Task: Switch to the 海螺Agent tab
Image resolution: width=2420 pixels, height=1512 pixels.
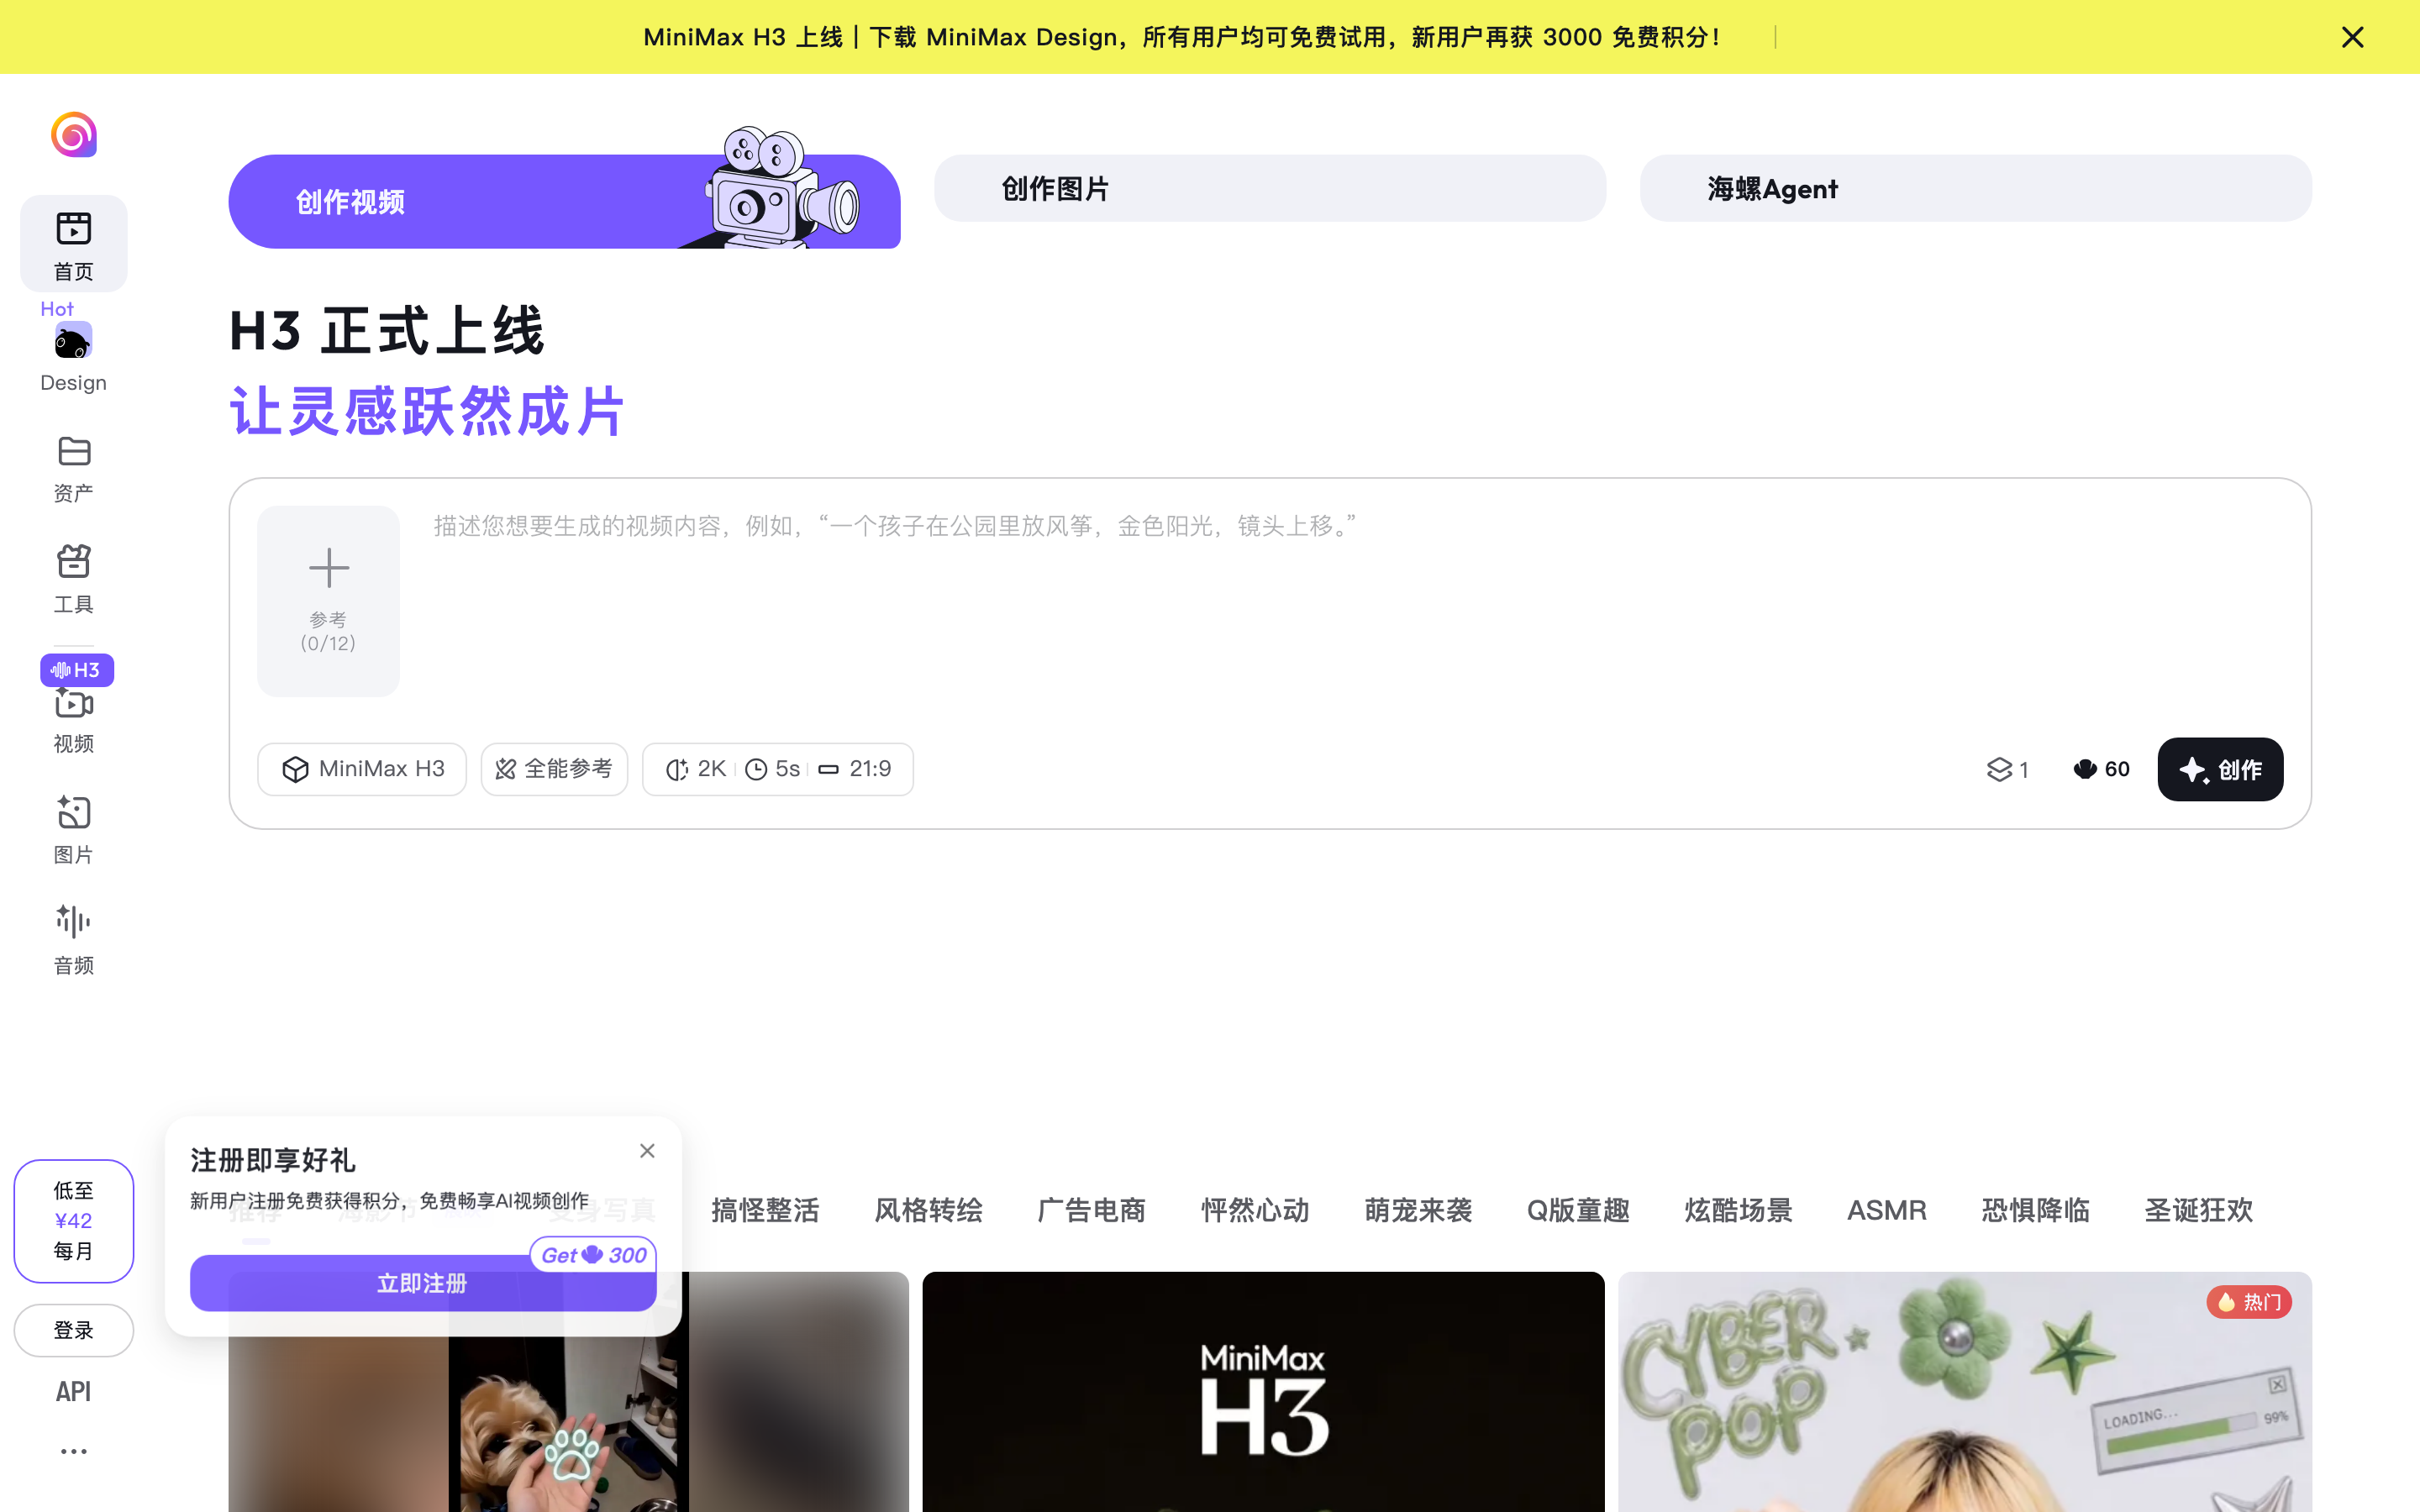Action: pyautogui.click(x=1975, y=188)
